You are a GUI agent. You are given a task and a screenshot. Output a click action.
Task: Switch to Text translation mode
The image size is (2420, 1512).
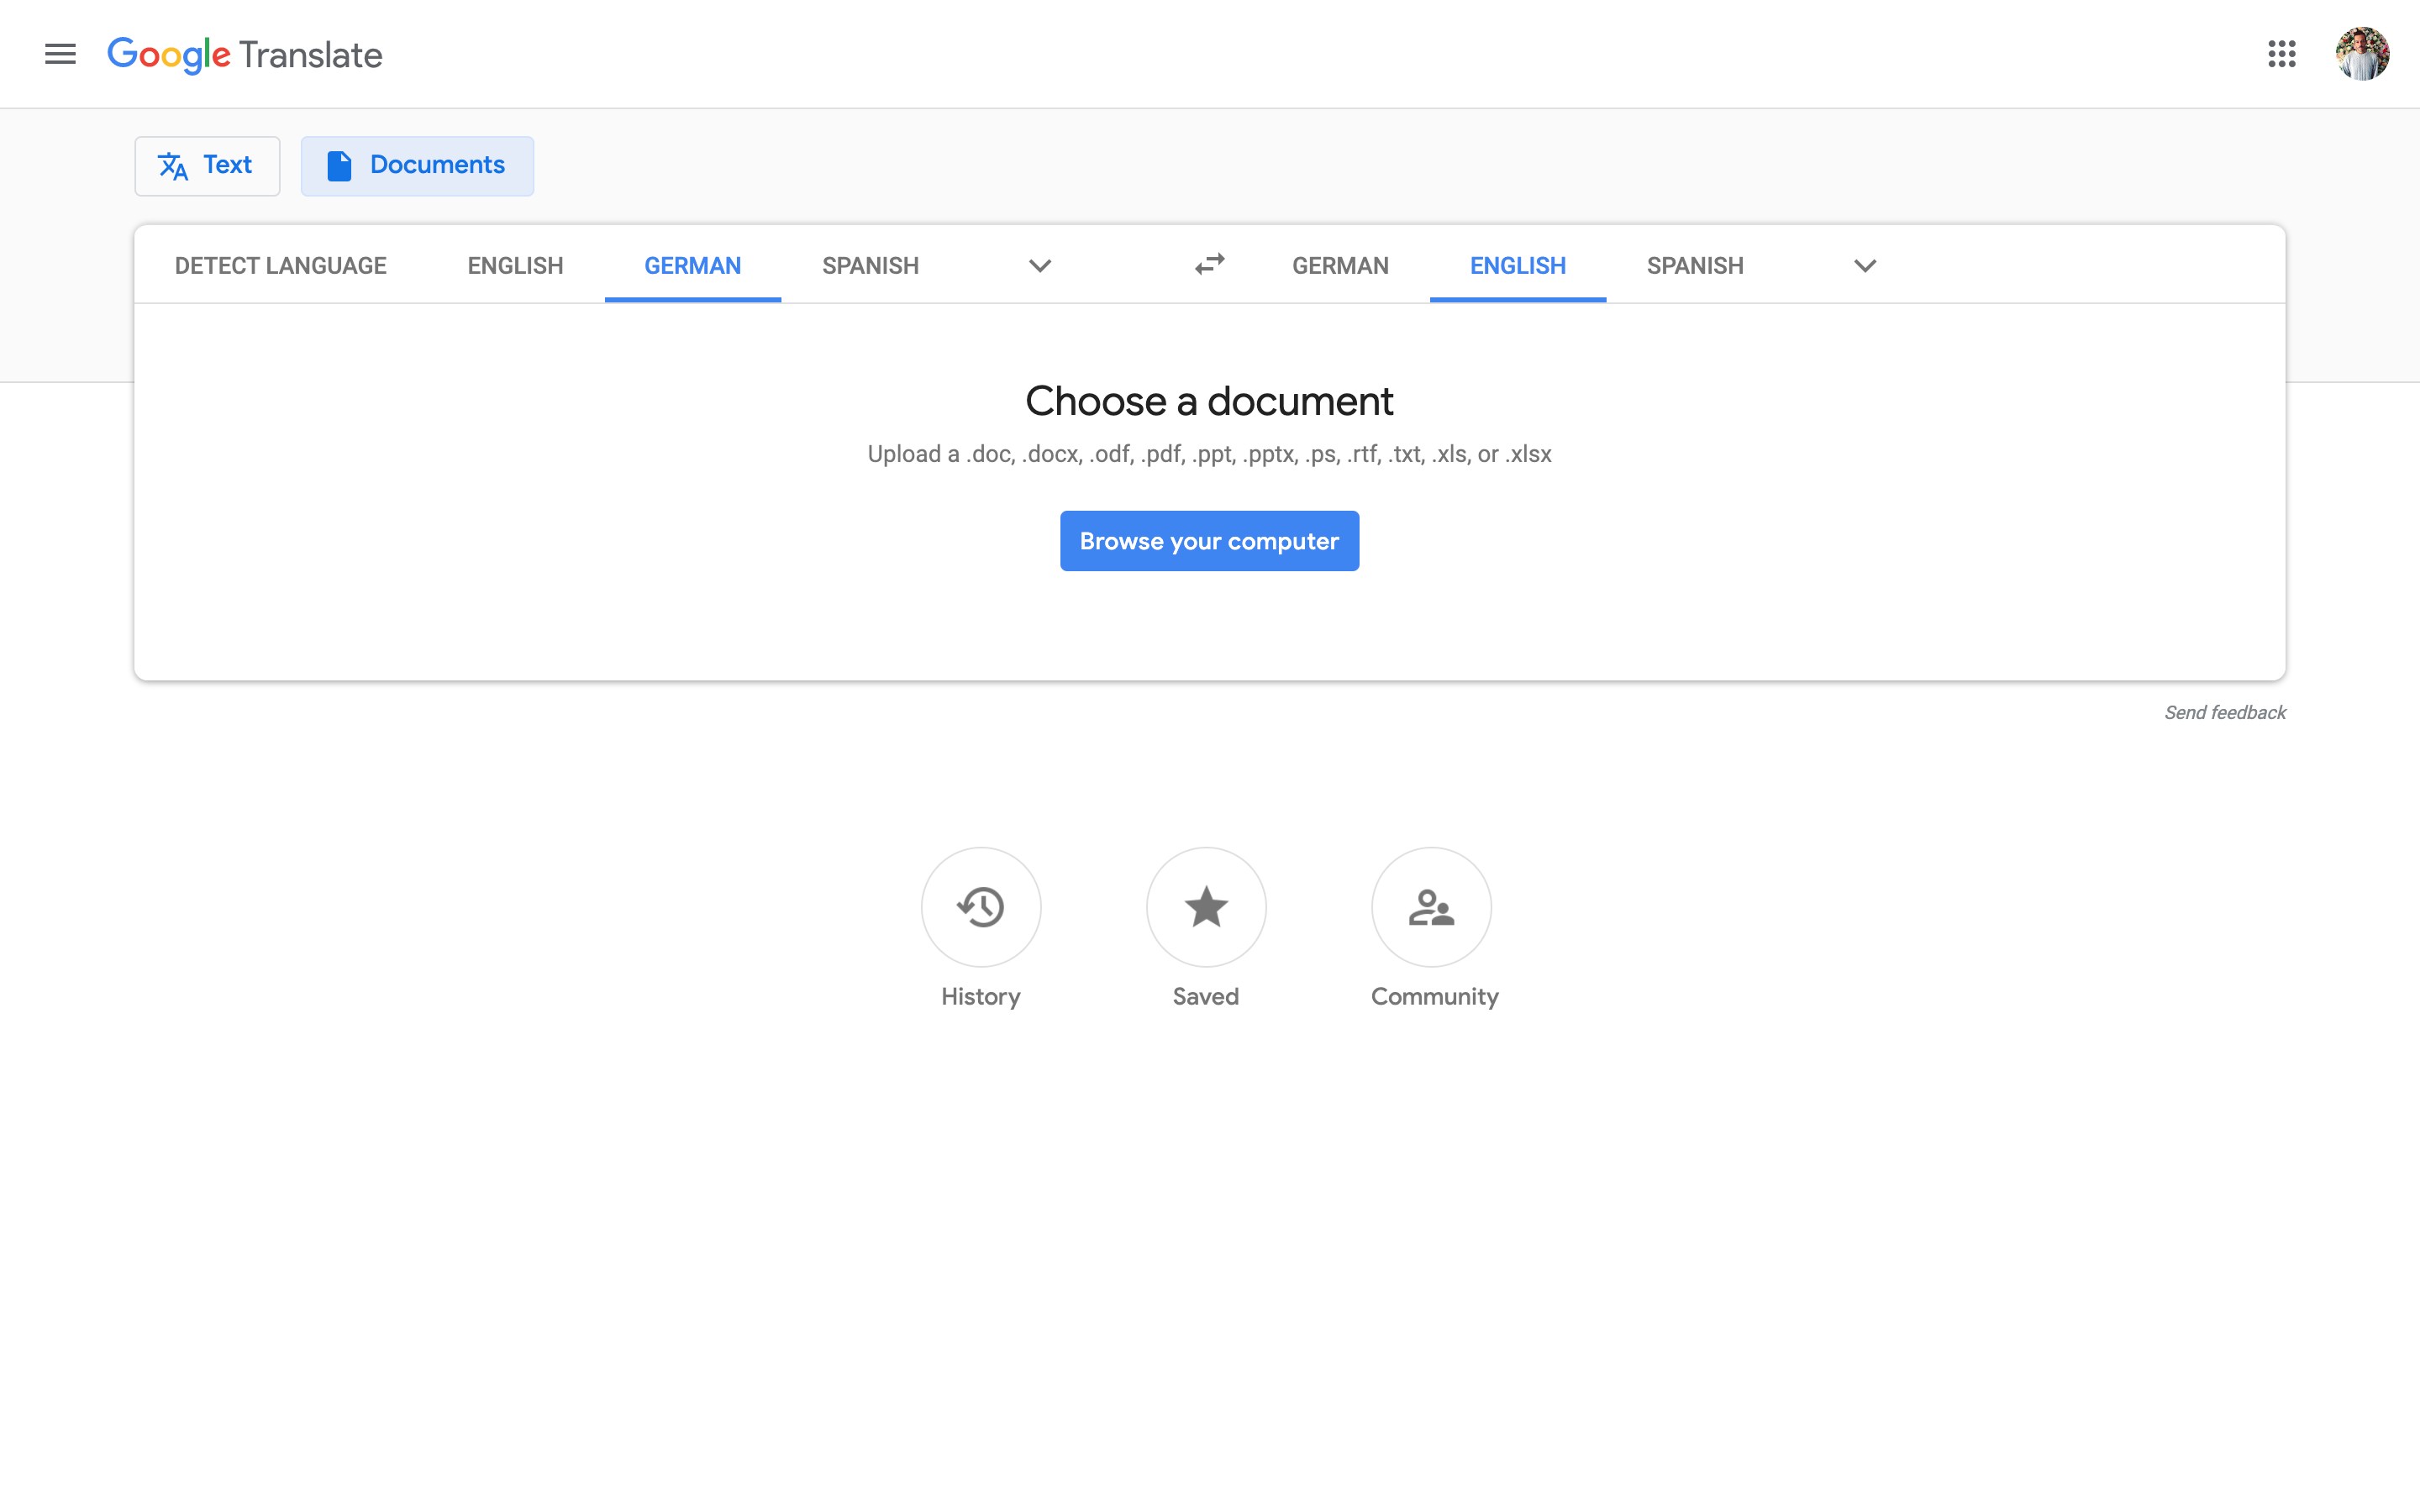coord(207,165)
